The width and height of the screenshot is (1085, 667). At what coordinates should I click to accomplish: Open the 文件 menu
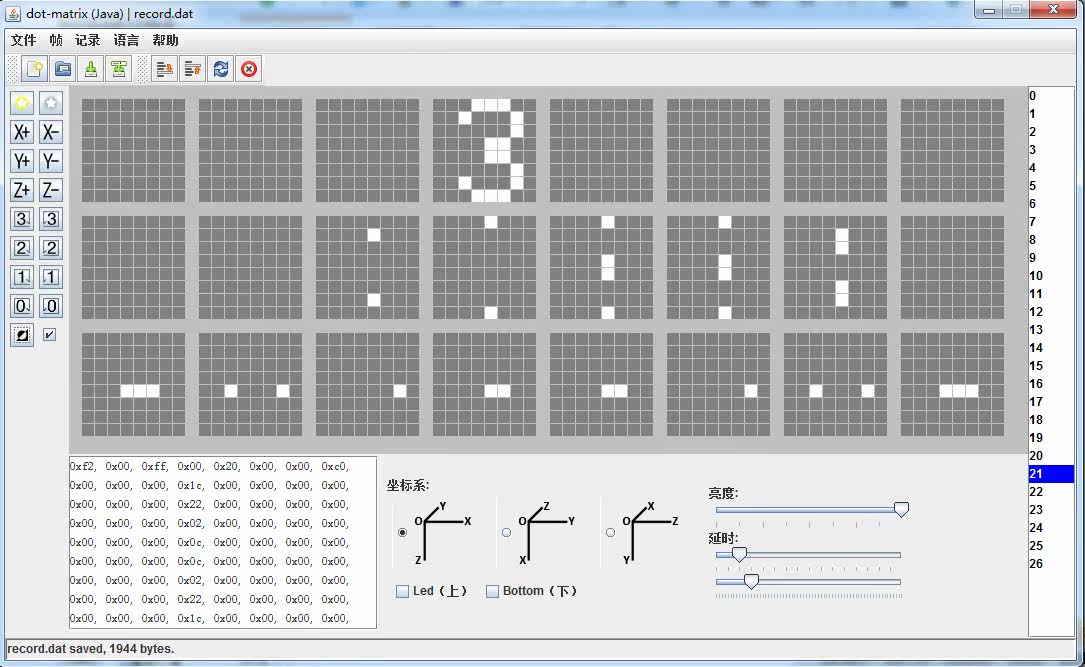pyautogui.click(x=24, y=40)
